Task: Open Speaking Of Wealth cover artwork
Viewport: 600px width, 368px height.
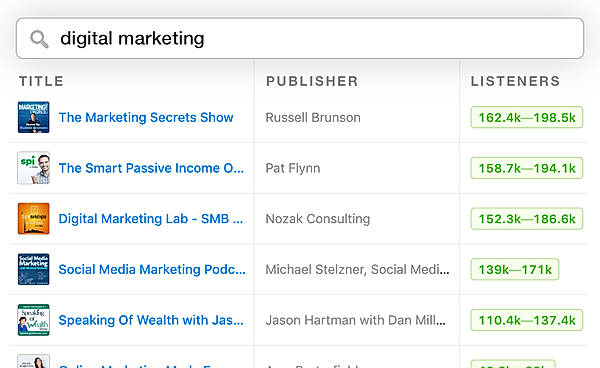Action: 34,320
